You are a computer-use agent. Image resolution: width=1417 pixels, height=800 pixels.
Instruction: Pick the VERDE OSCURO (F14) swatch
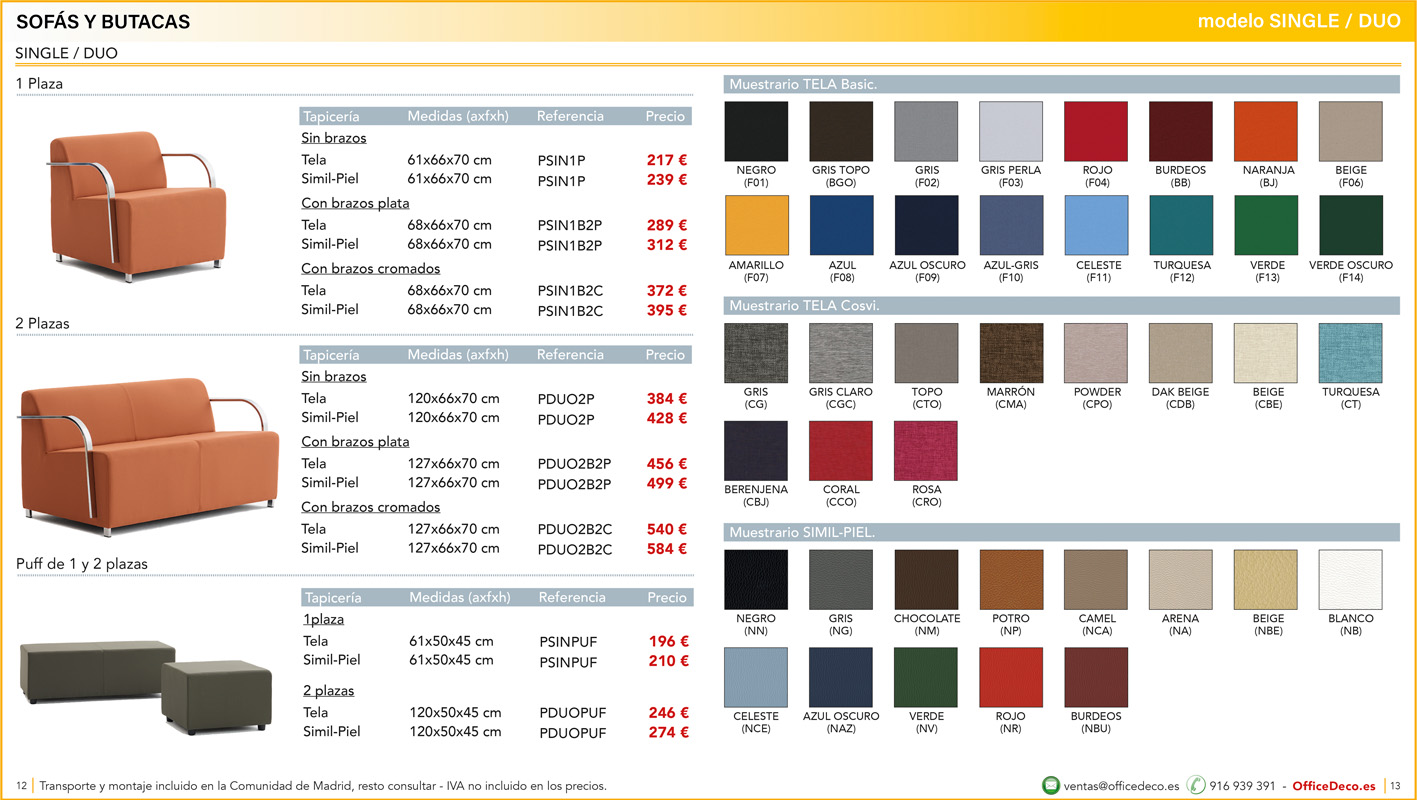point(1351,225)
